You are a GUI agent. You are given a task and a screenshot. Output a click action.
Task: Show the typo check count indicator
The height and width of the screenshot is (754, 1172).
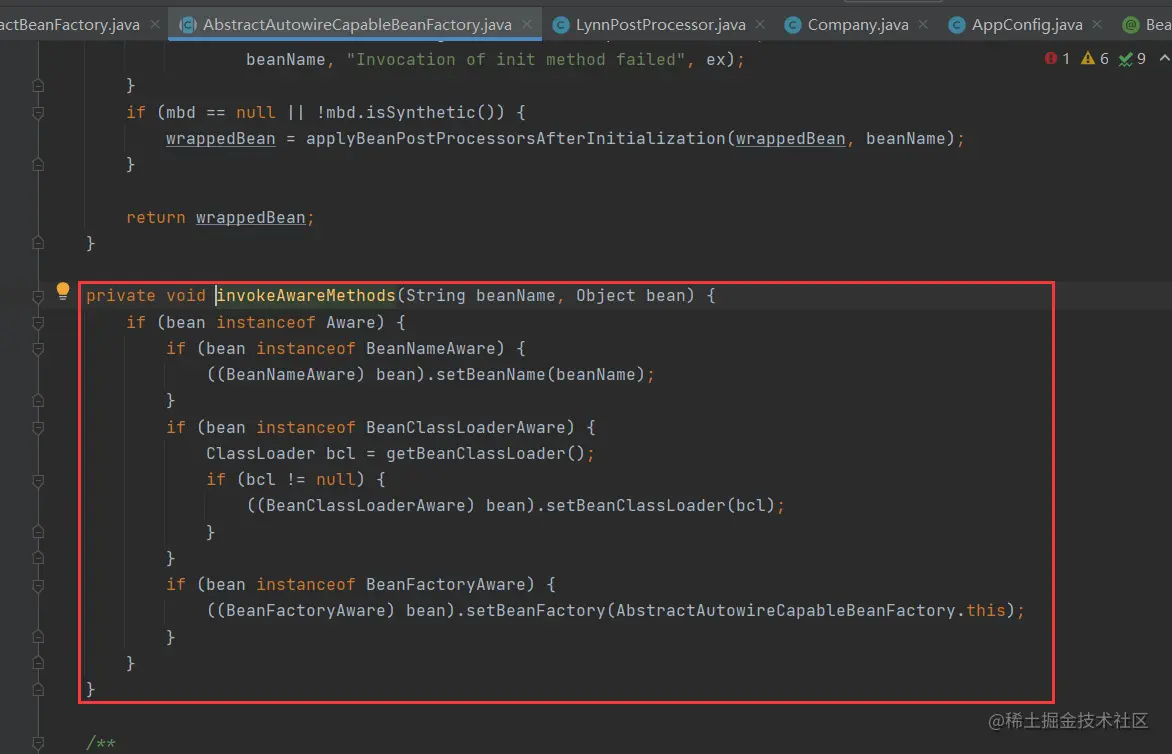(x=1132, y=58)
